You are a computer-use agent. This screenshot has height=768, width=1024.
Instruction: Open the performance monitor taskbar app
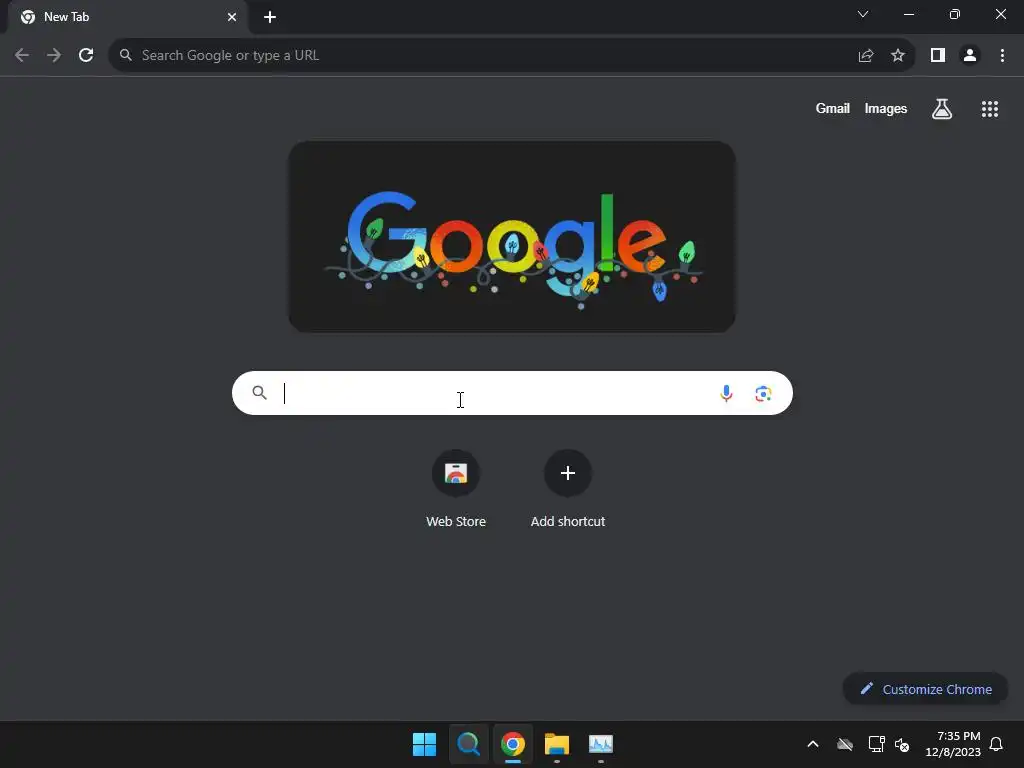(601, 744)
